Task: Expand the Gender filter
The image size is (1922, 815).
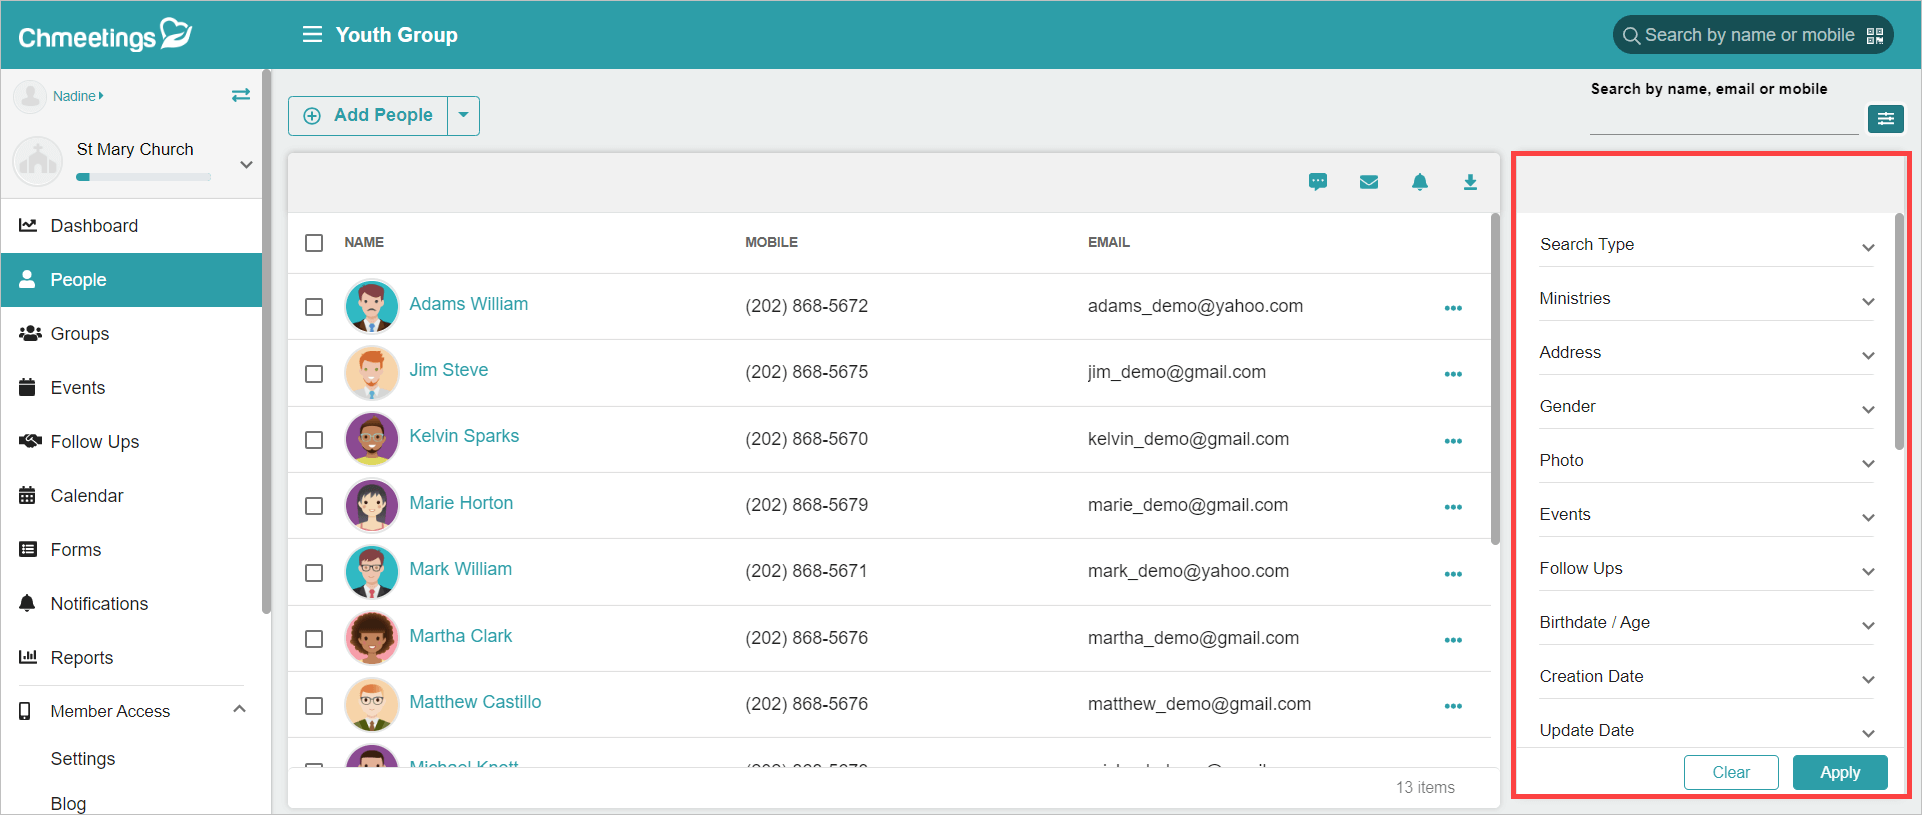Action: coord(1706,407)
